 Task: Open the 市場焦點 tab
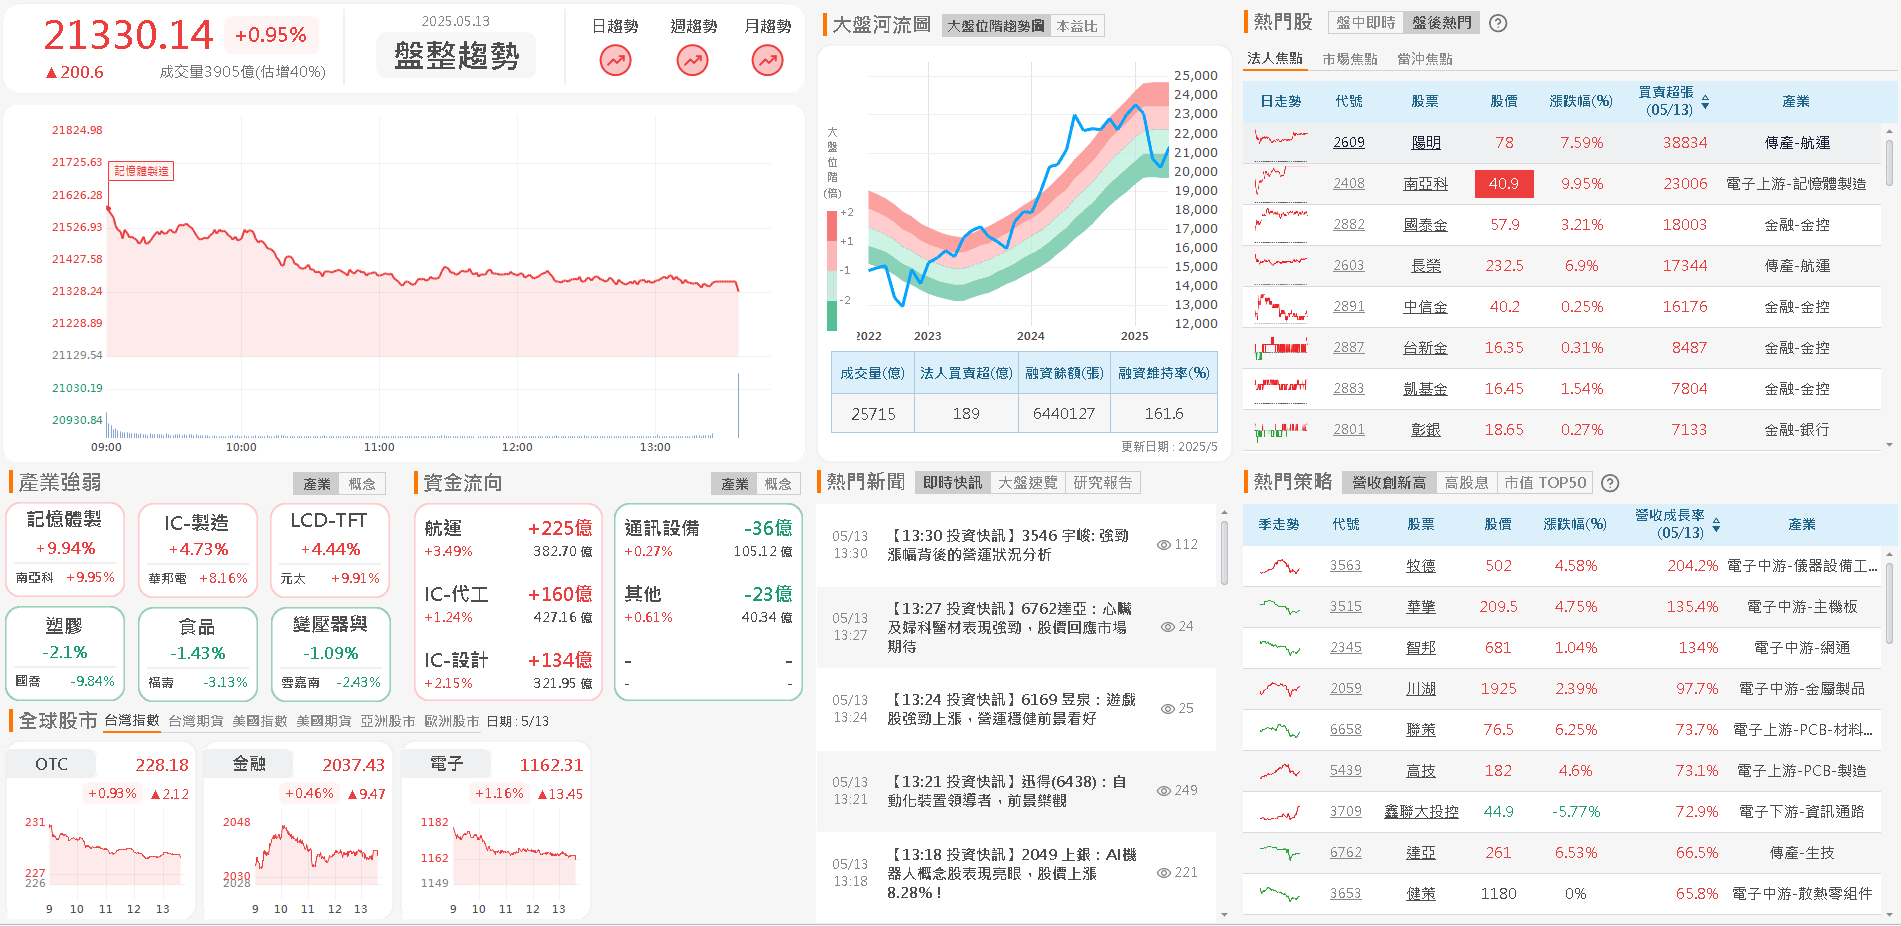click(1349, 59)
